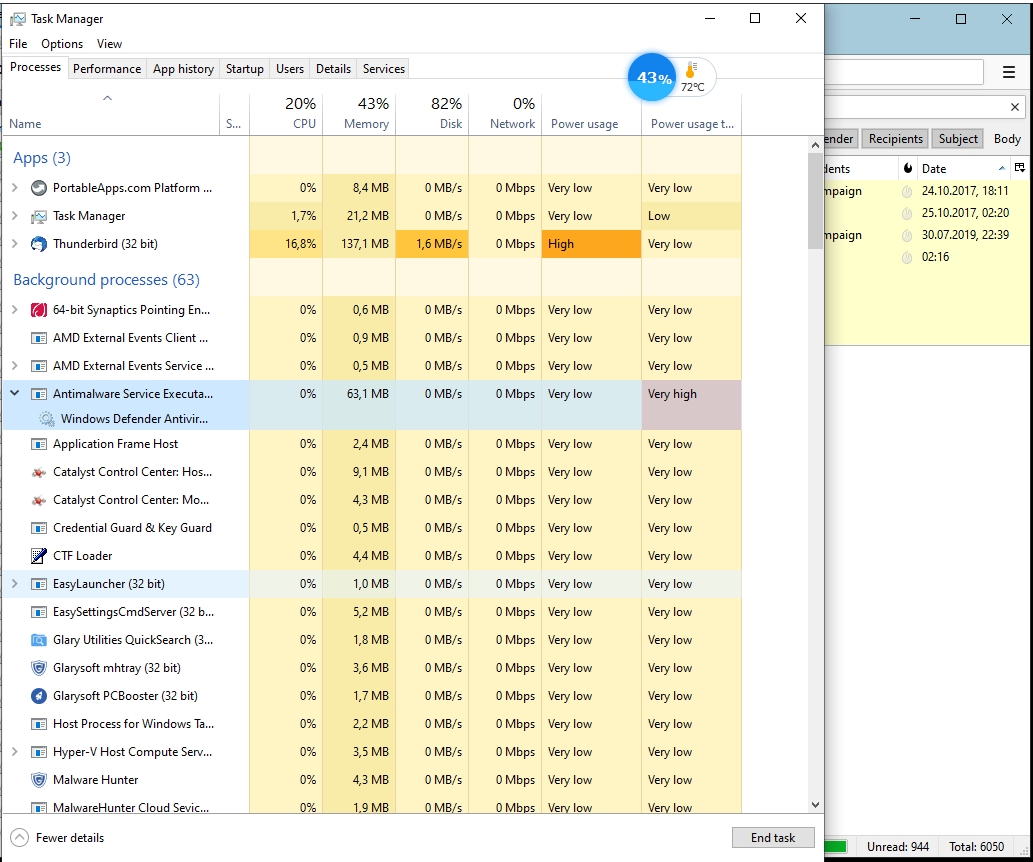Click the Task Manager title bar icon
Viewport: 1033px width, 862px height.
(x=18, y=19)
